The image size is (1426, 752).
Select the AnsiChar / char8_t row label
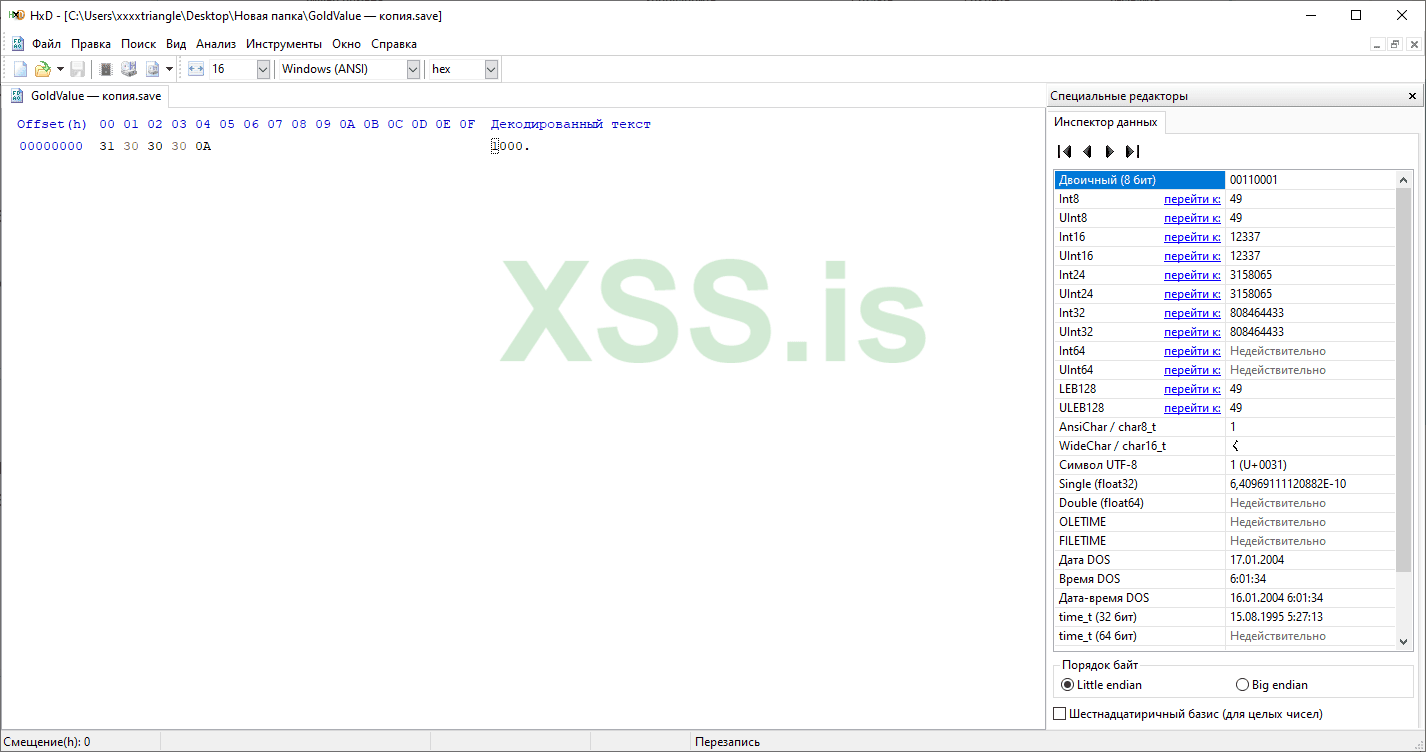(x=1107, y=427)
